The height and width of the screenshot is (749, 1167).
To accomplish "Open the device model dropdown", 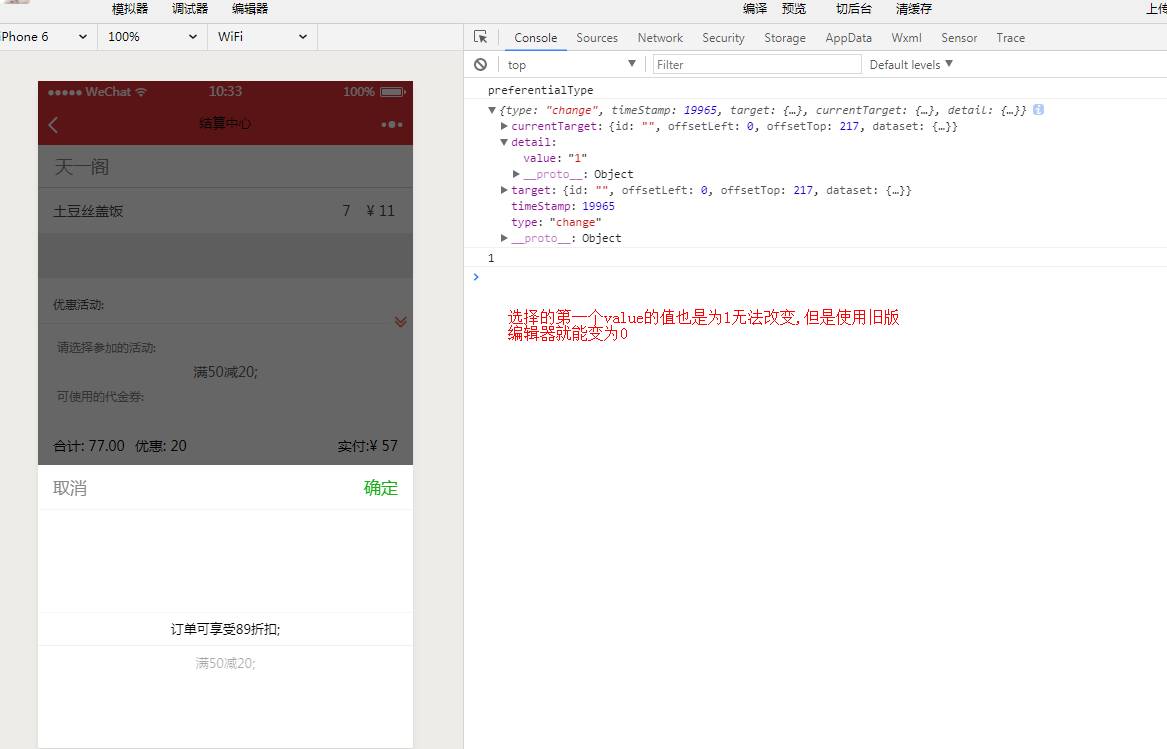I will click(44, 36).
